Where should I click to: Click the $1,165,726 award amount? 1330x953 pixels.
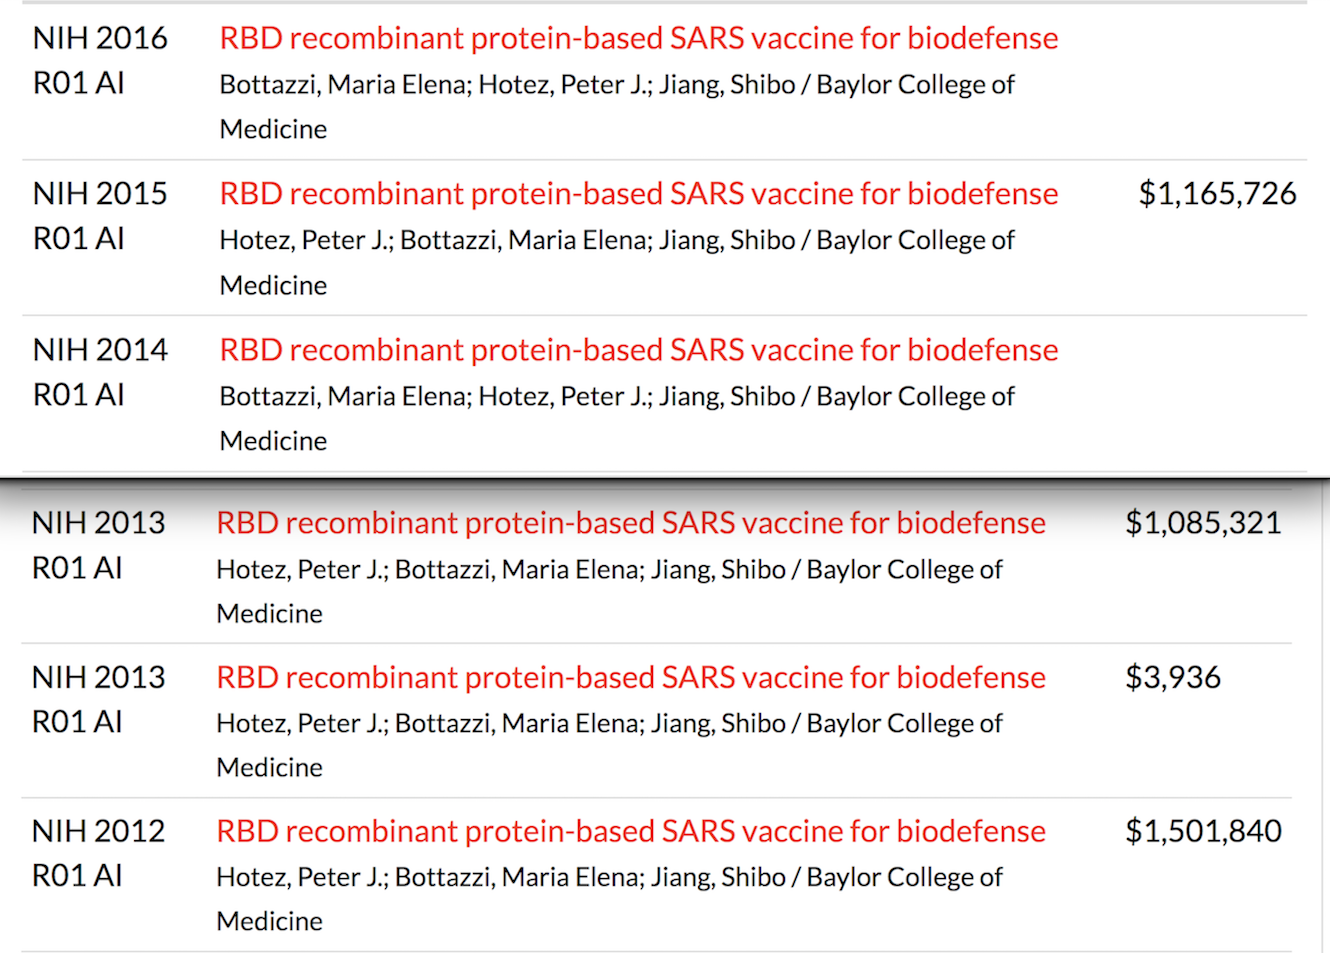[x=1217, y=194]
